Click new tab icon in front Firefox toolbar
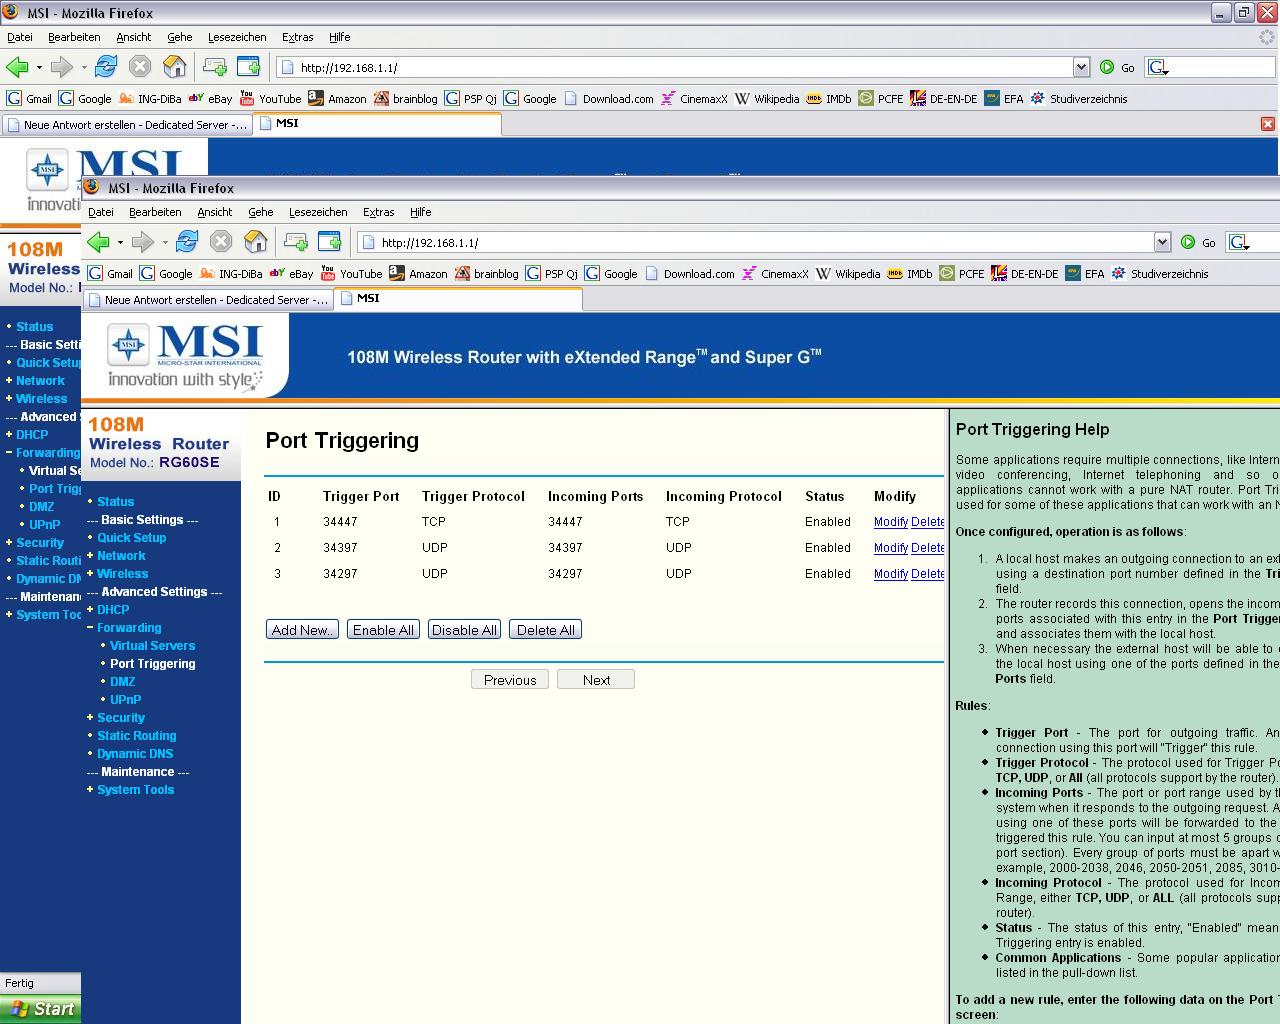Image resolution: width=1280 pixels, height=1024 pixels. pyautogui.click(x=296, y=242)
